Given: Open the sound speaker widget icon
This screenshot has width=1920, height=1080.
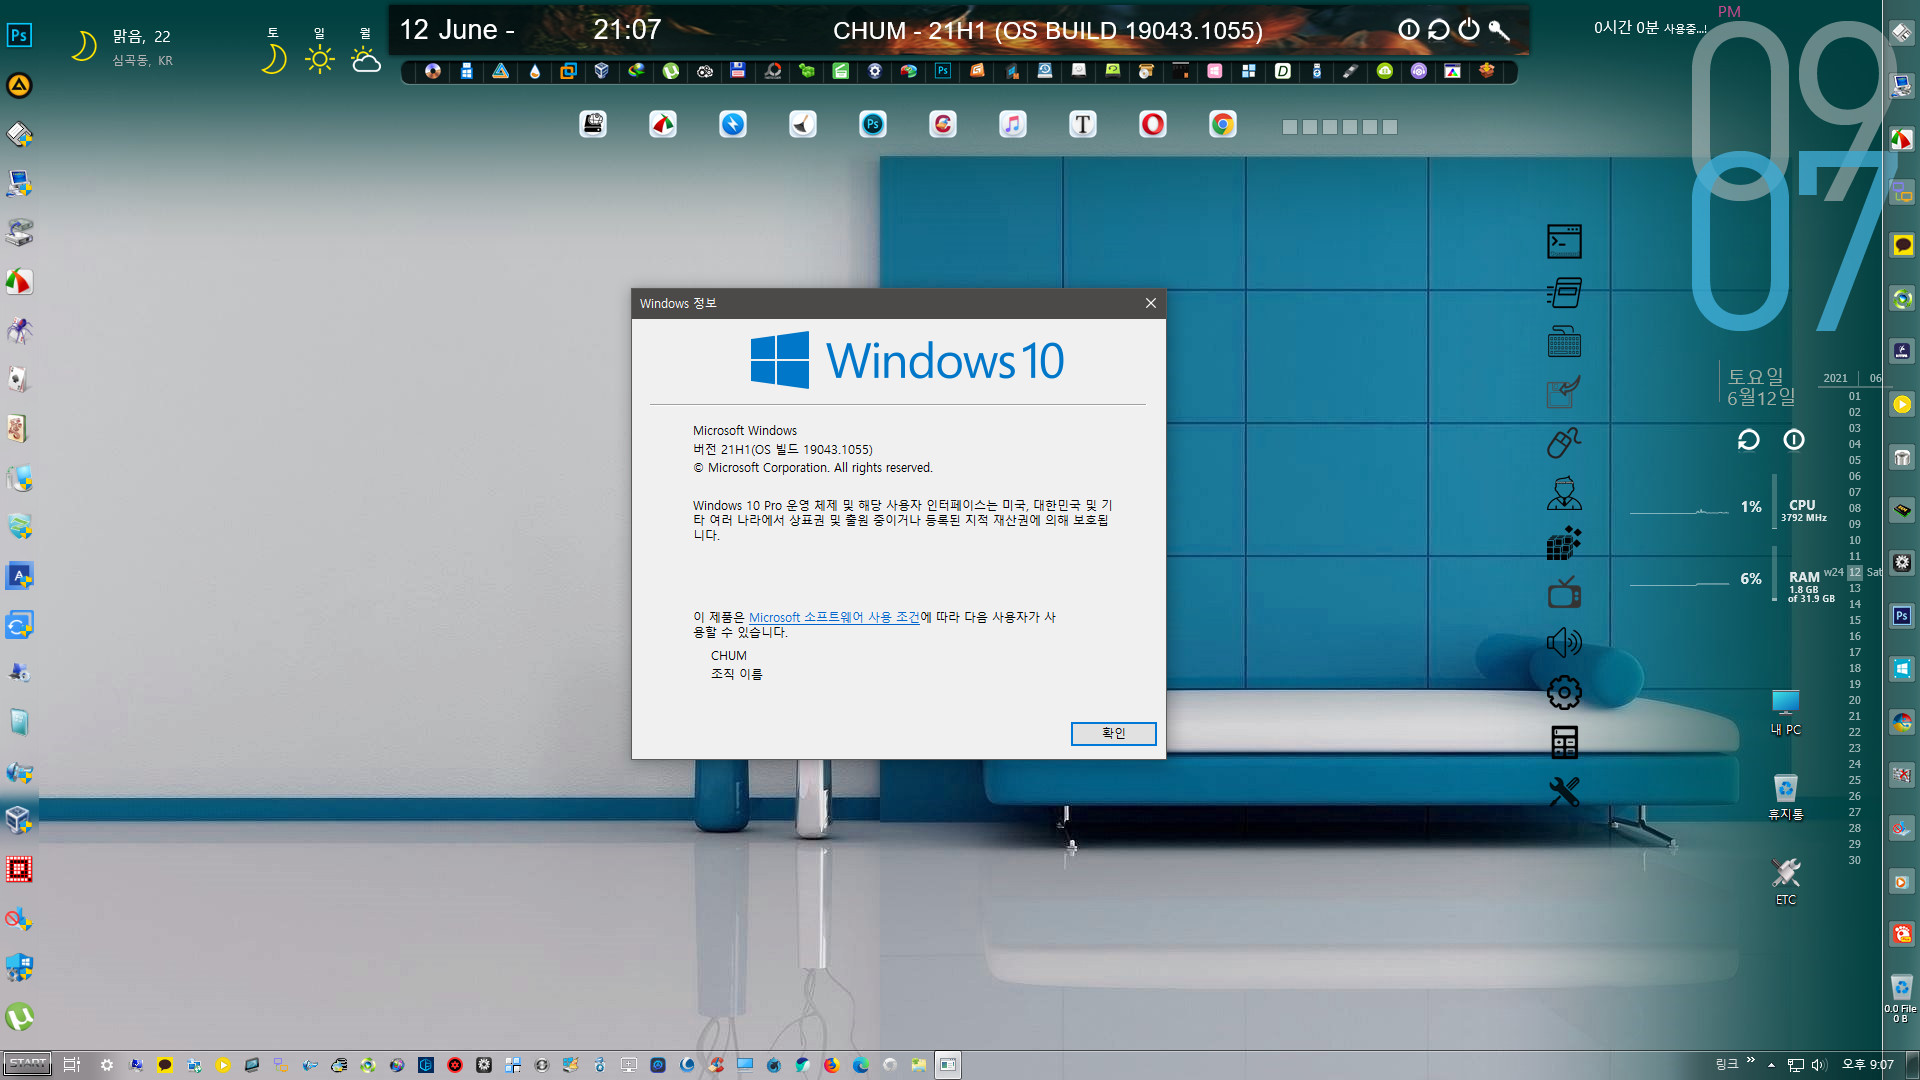Looking at the screenshot, I should 1564,642.
